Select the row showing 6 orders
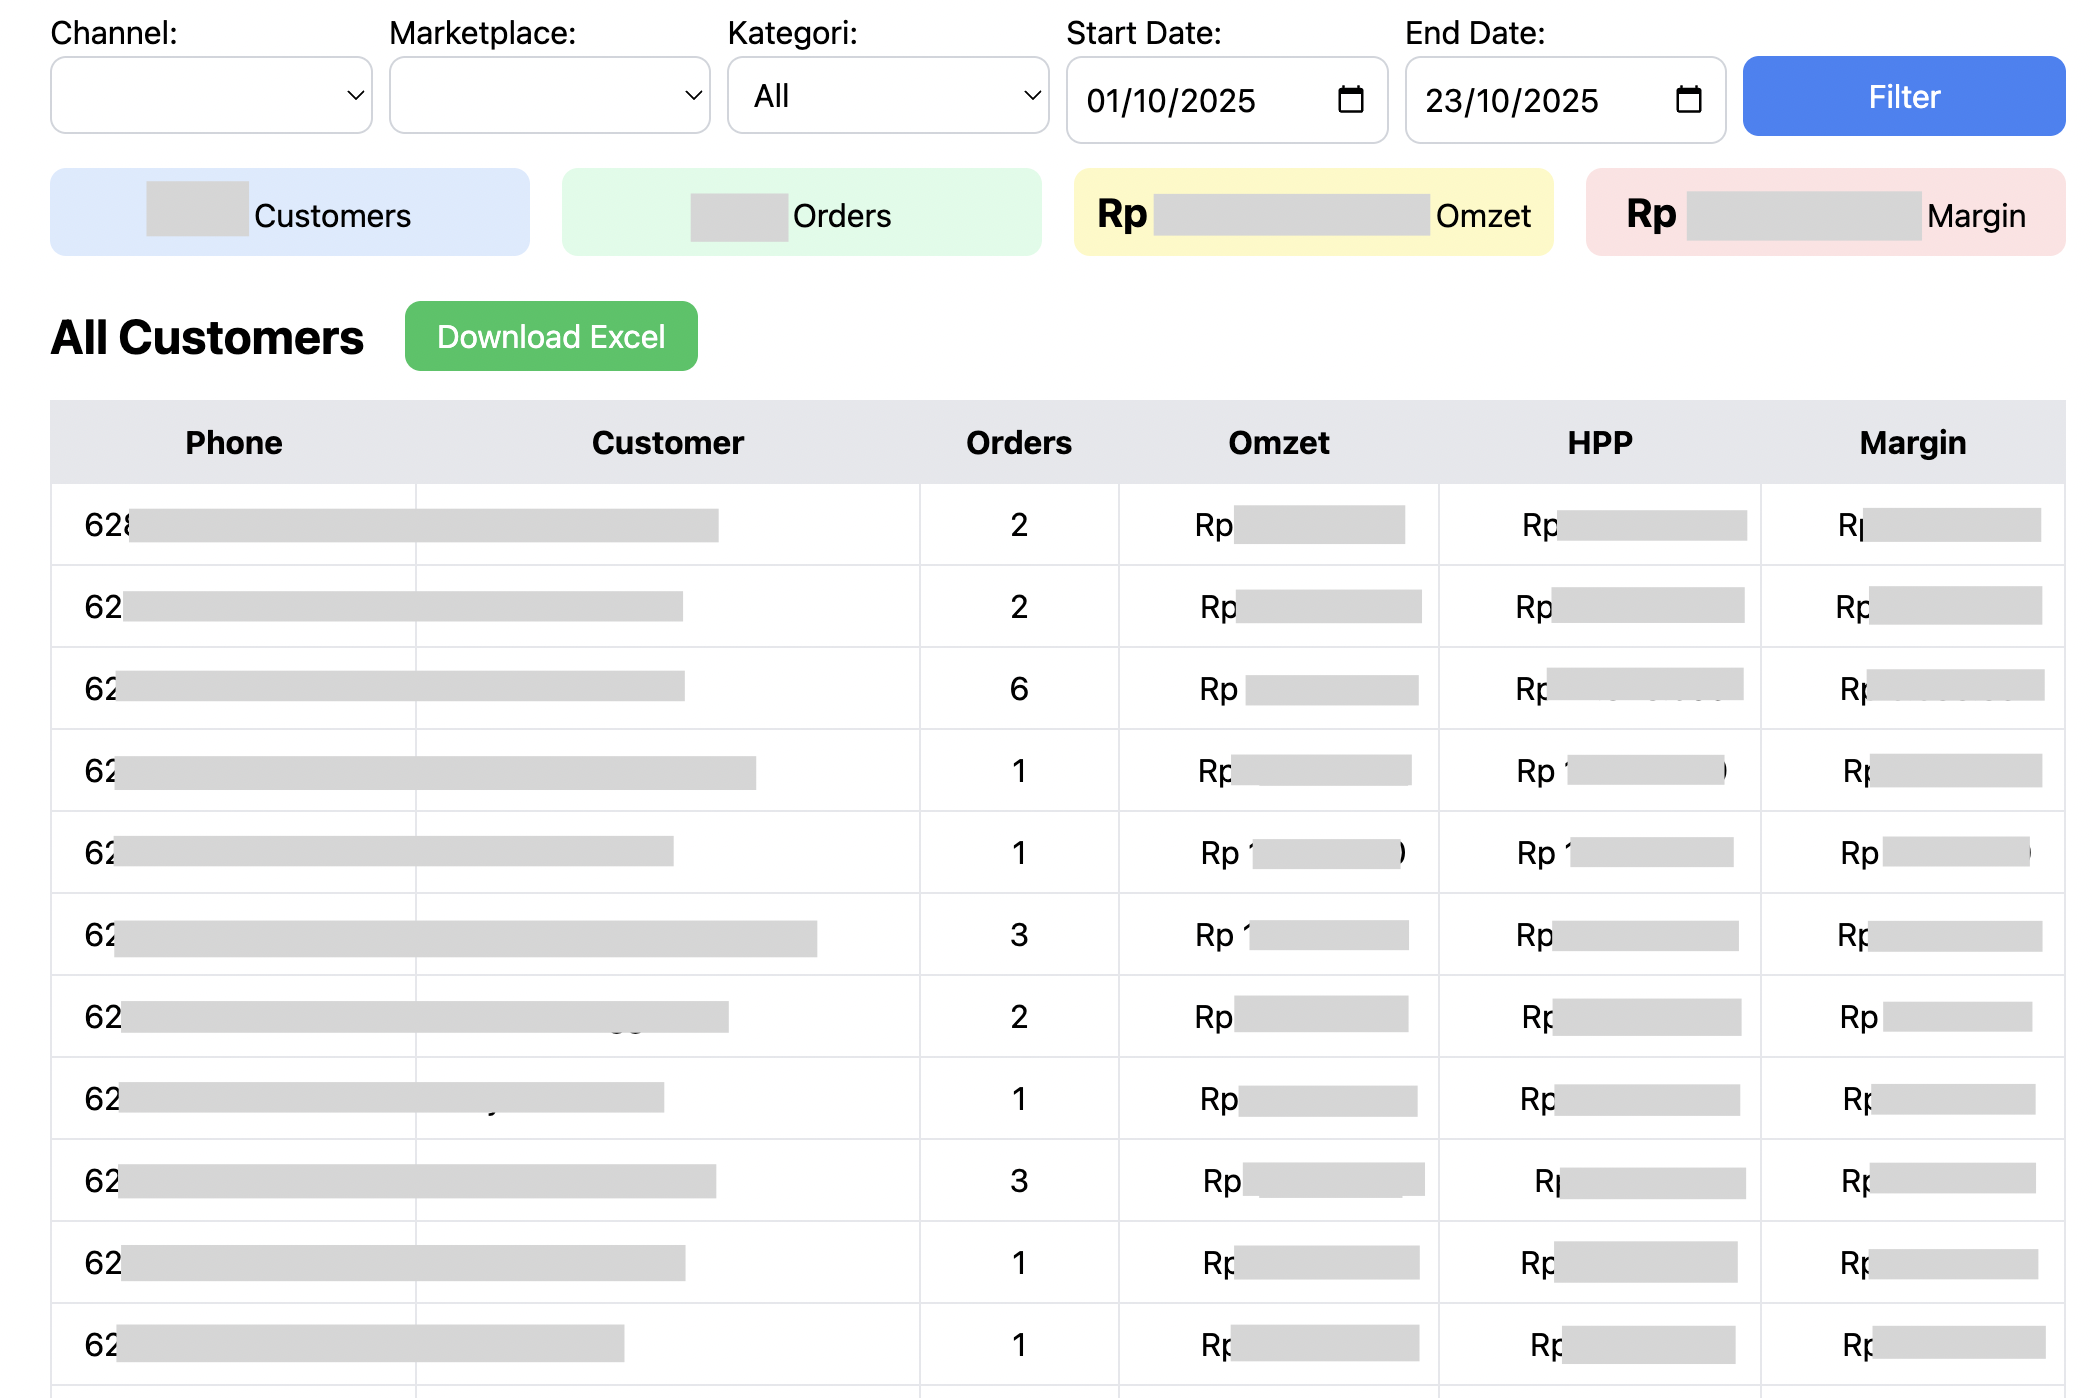The width and height of the screenshot is (2092, 1398). (x=1019, y=689)
